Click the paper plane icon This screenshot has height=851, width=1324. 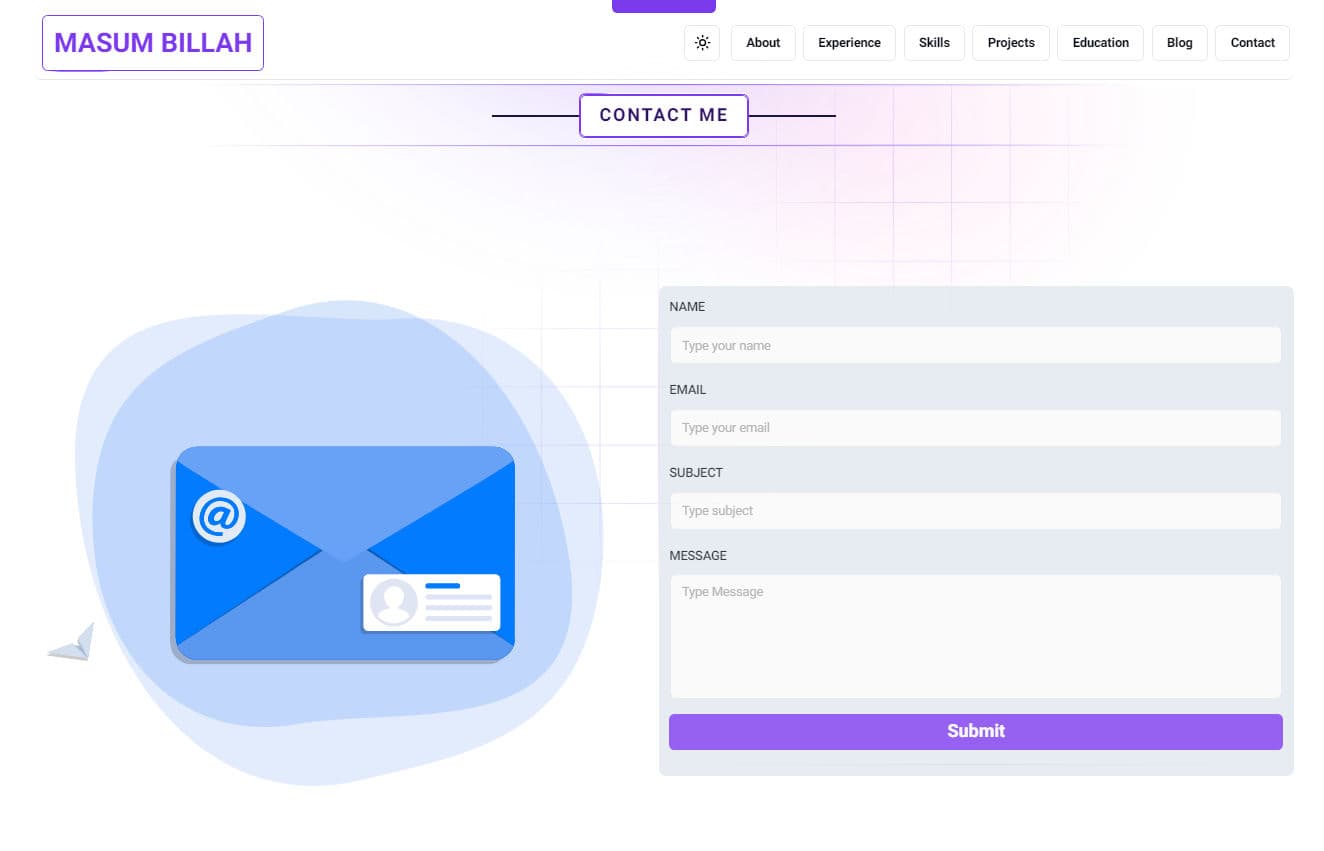coord(73,643)
